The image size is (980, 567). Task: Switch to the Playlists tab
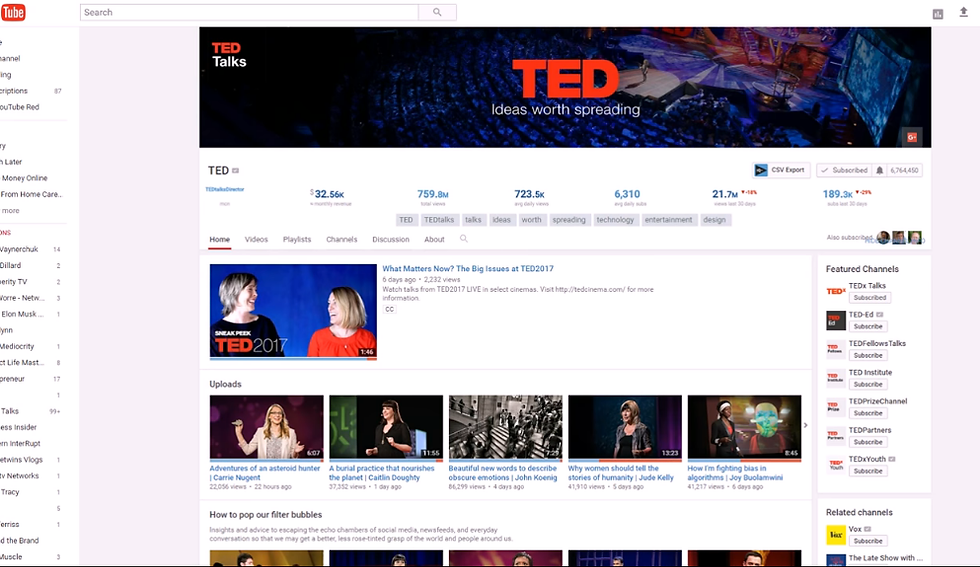pos(297,239)
